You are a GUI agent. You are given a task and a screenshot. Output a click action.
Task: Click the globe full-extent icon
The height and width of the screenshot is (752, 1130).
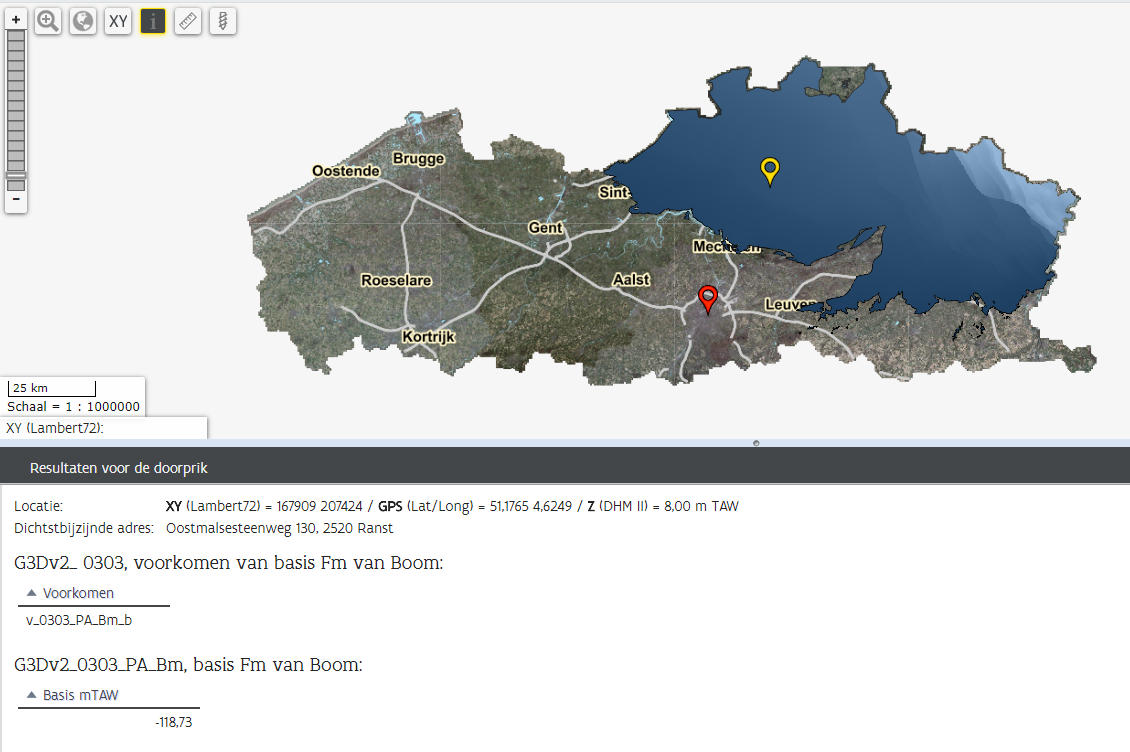click(83, 20)
